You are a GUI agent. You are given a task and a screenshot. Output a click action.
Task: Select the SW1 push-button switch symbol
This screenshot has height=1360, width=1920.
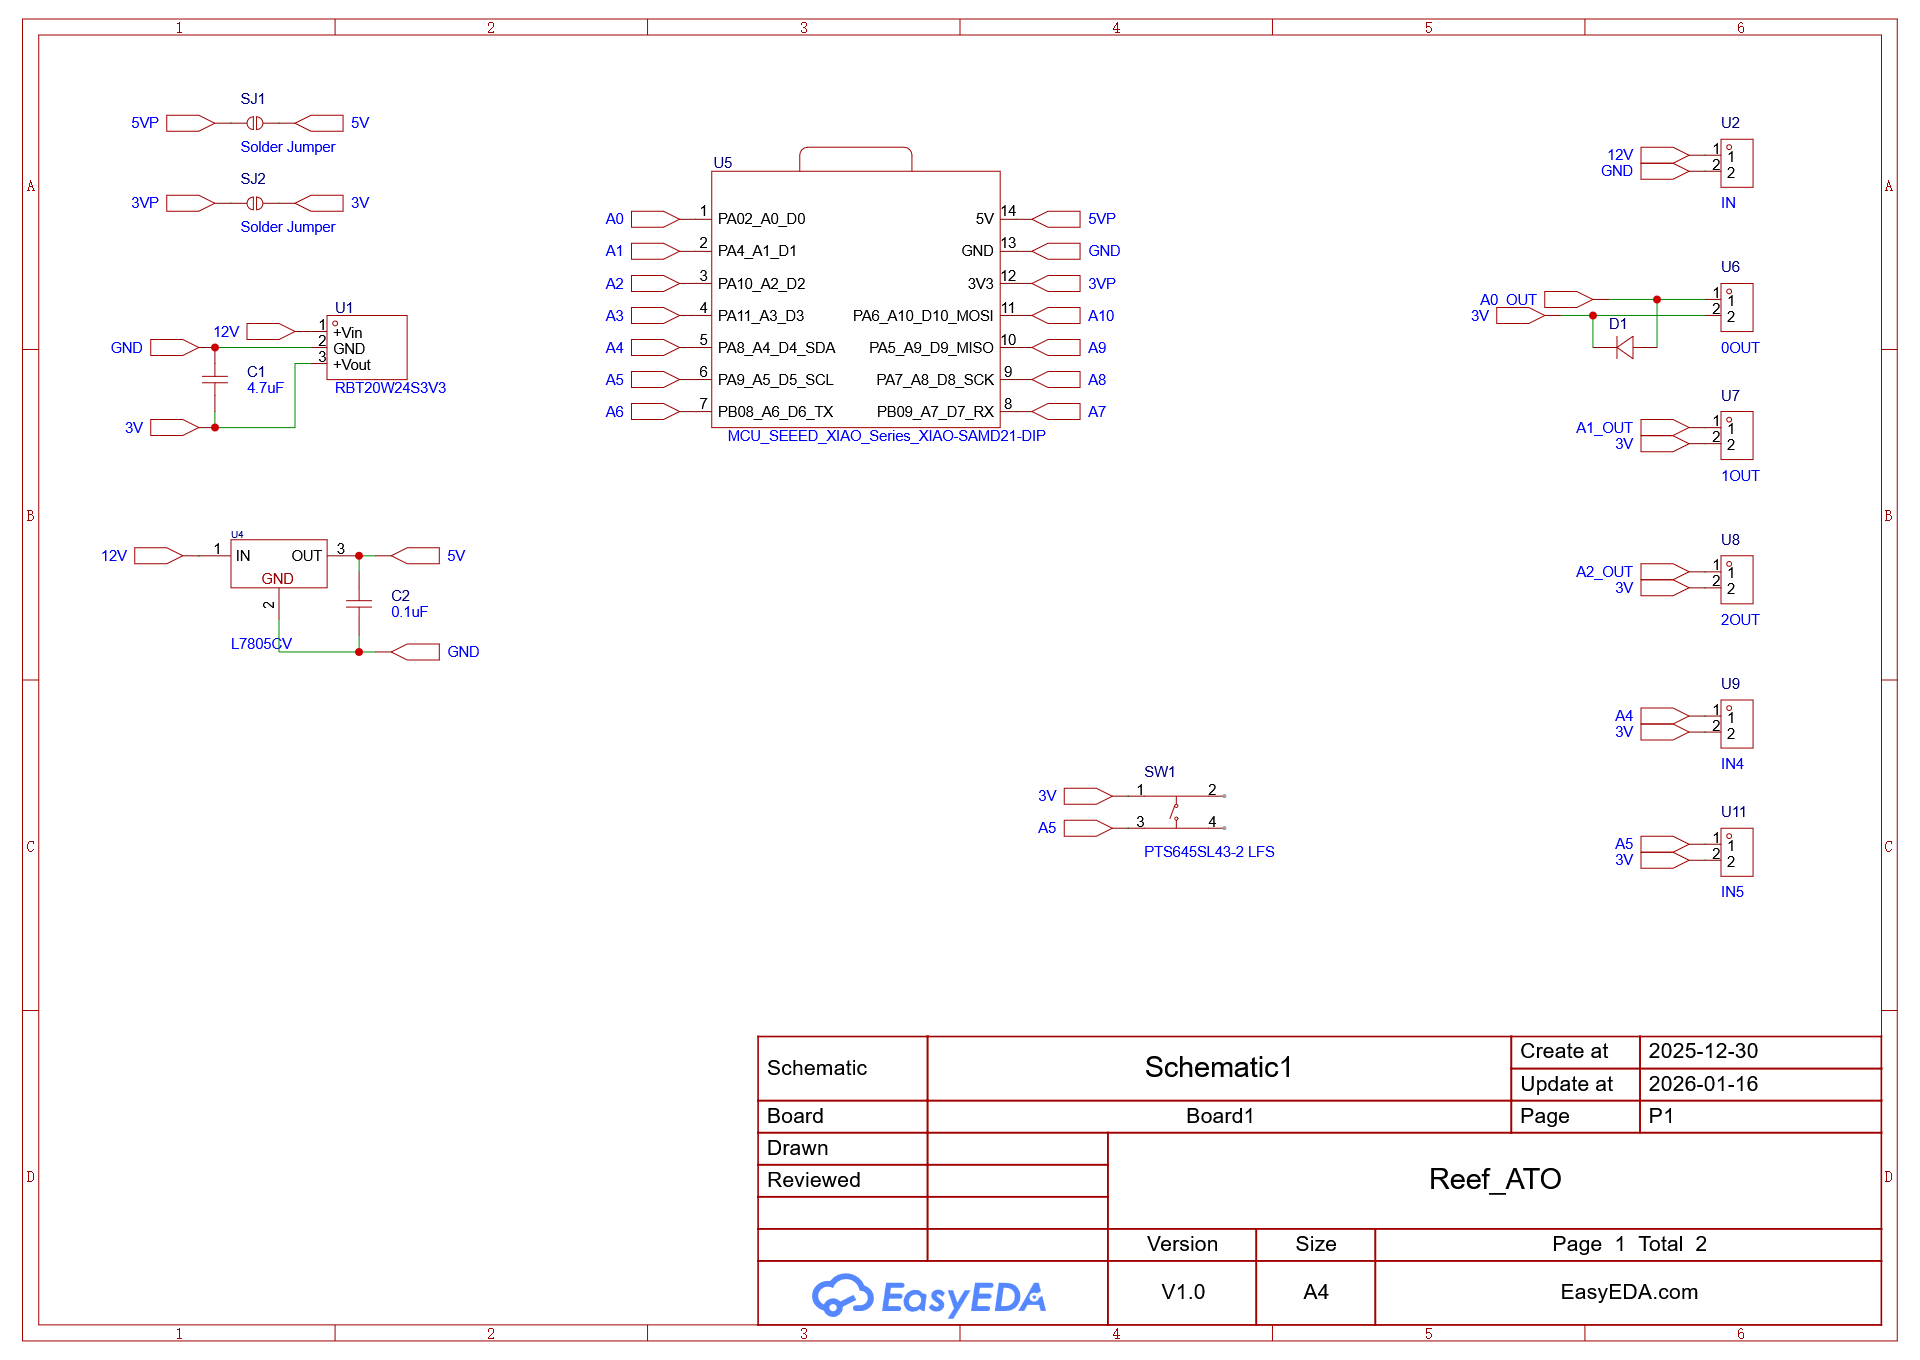point(1176,811)
